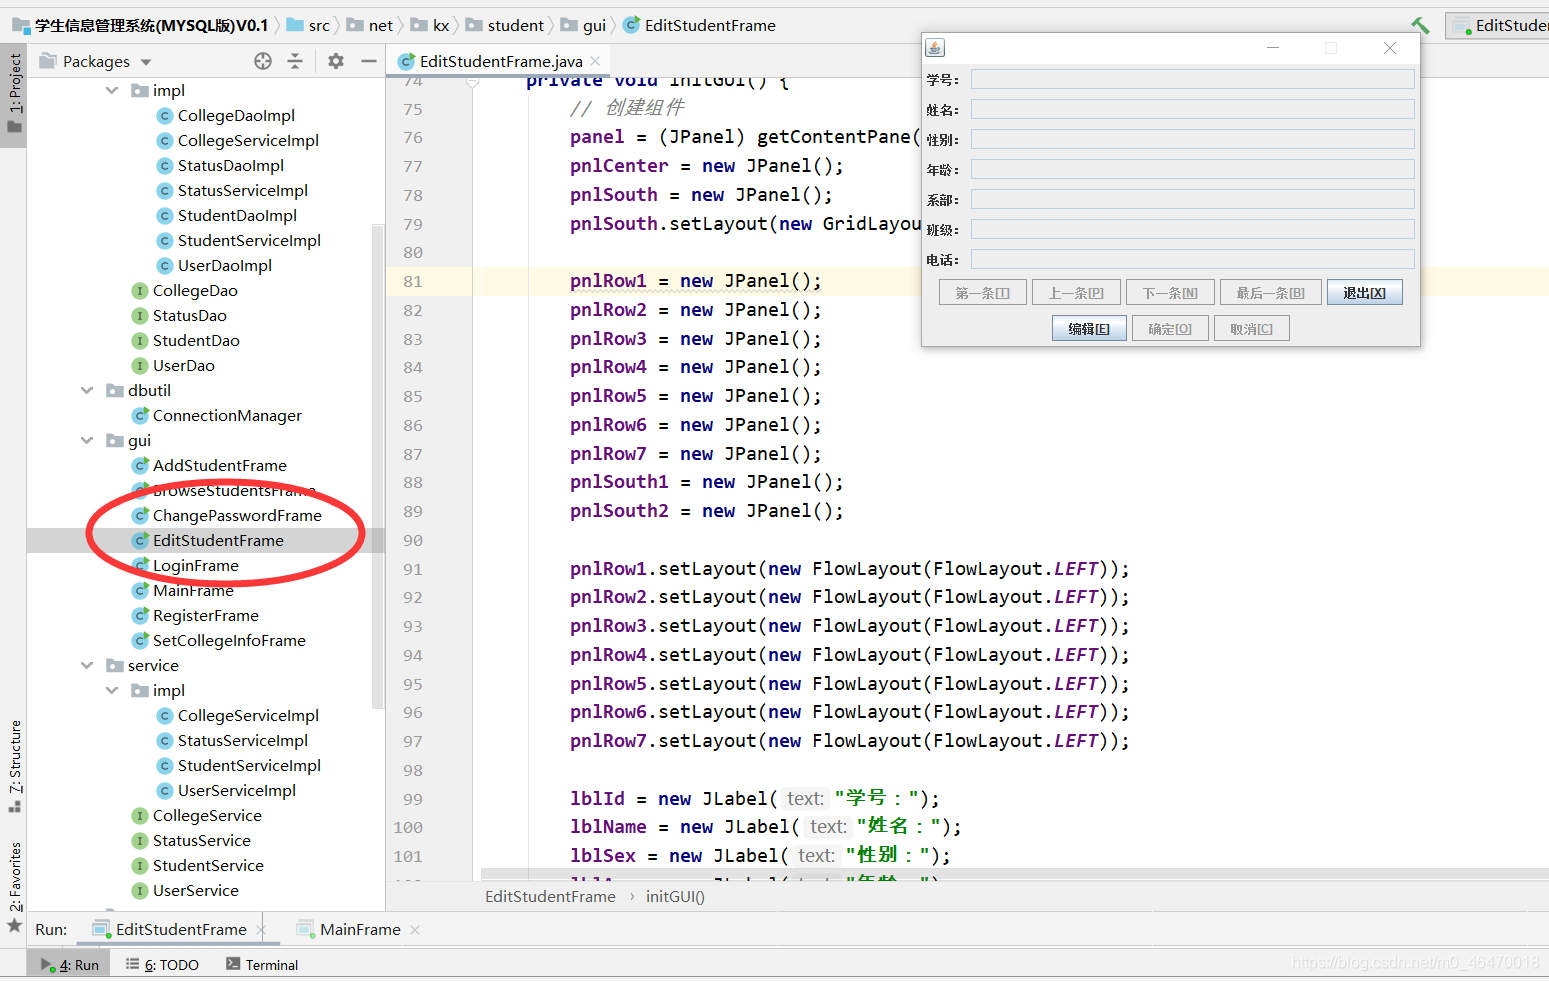
Task: Click initGUI() in the editor breadcrumb
Action: (x=675, y=896)
